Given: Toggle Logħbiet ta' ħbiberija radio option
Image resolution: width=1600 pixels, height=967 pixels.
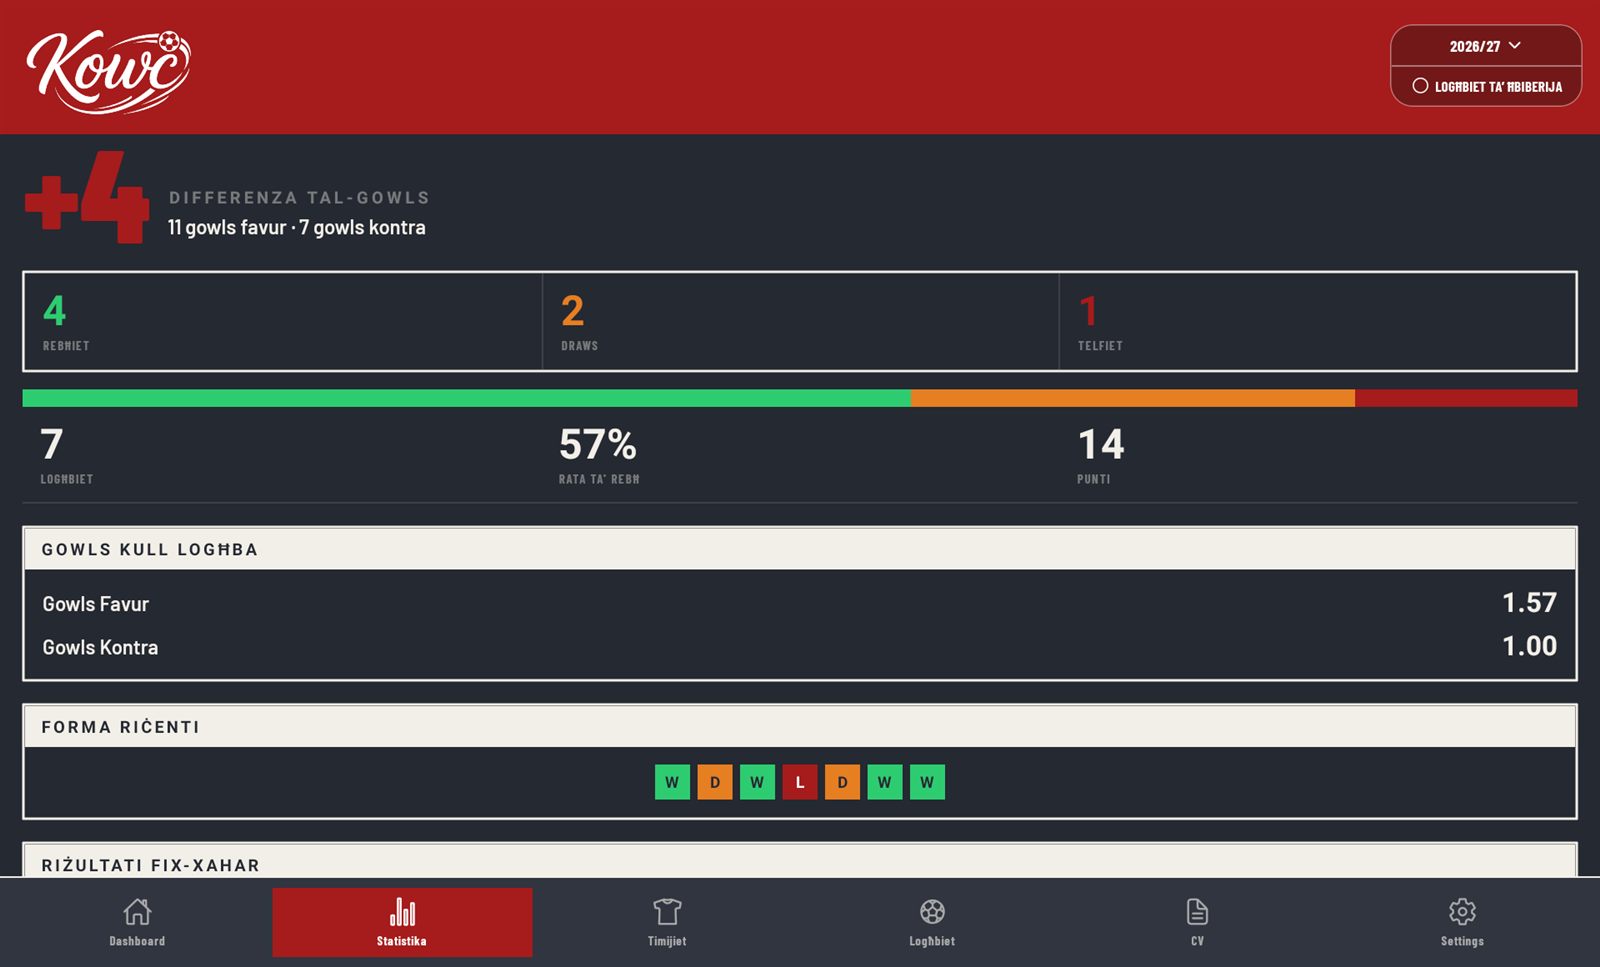Looking at the screenshot, I should pyautogui.click(x=1486, y=86).
